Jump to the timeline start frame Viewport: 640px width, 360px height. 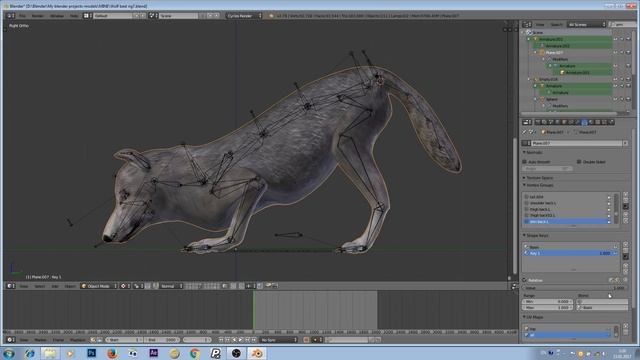point(221,340)
